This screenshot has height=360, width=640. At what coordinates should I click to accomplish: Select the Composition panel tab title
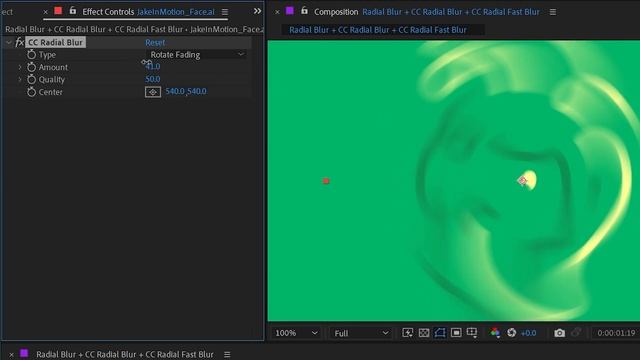[x=427, y=12]
